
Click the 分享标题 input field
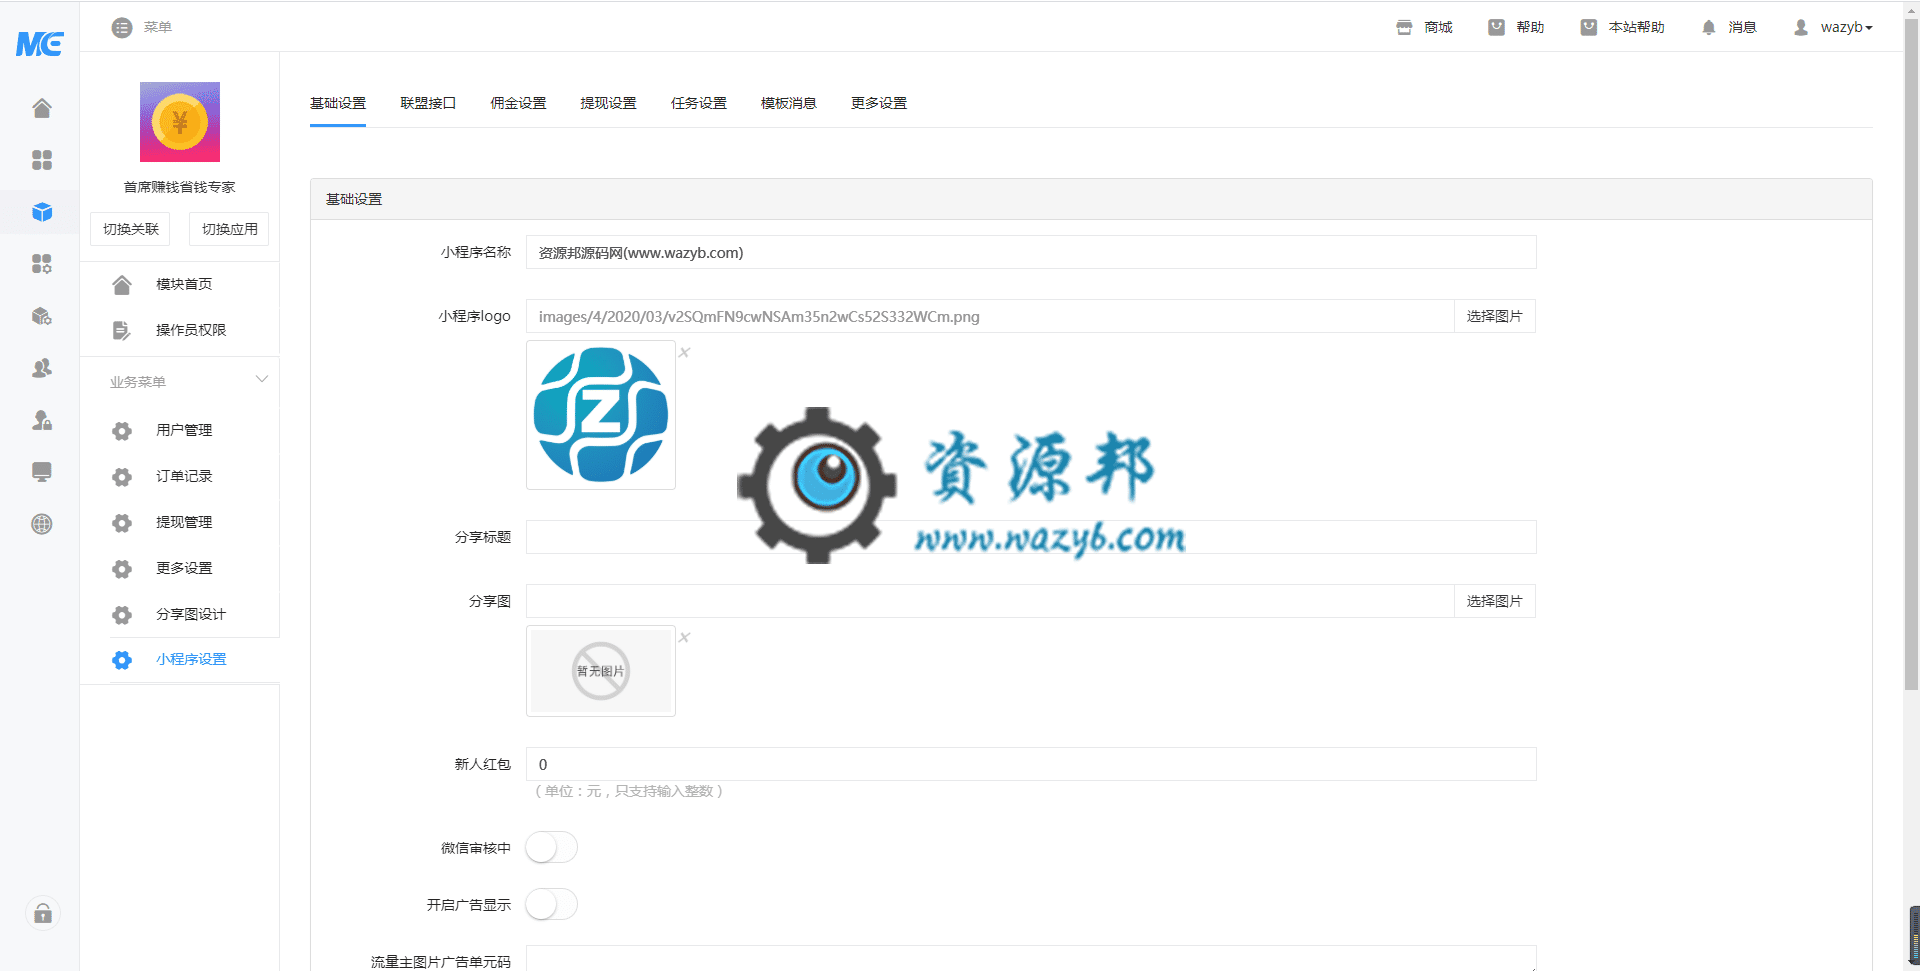click(1031, 537)
